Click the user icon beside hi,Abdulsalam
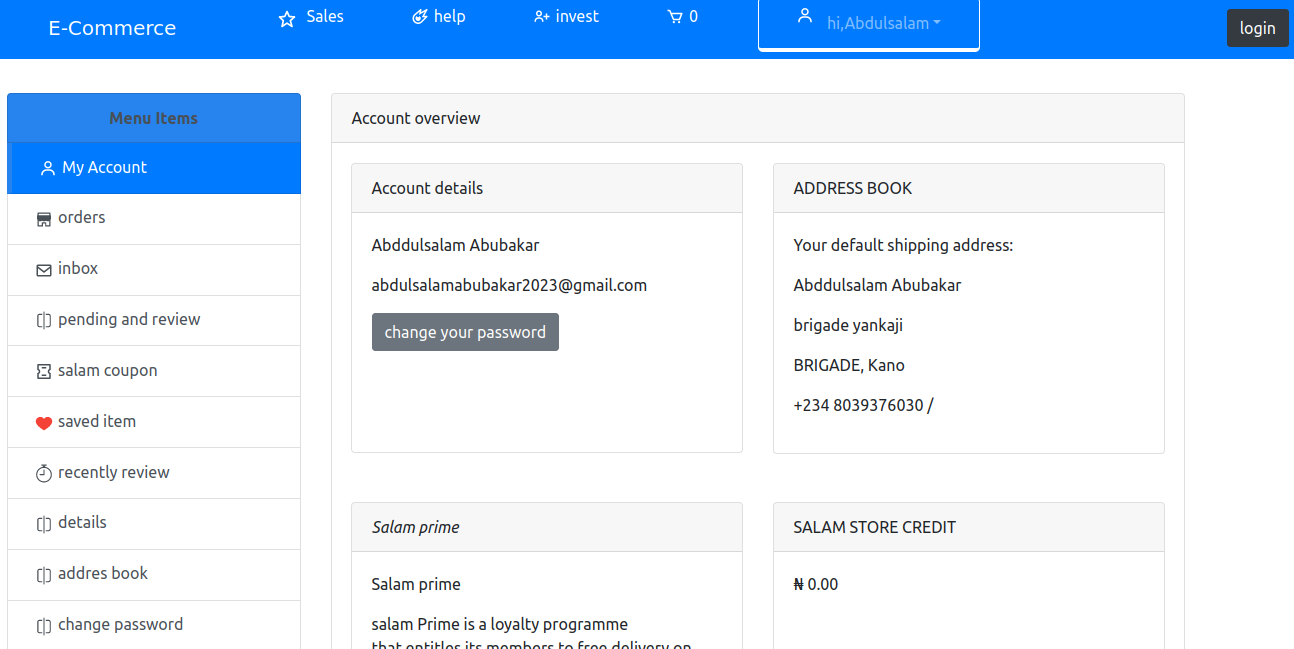1294x649 pixels. tap(804, 16)
